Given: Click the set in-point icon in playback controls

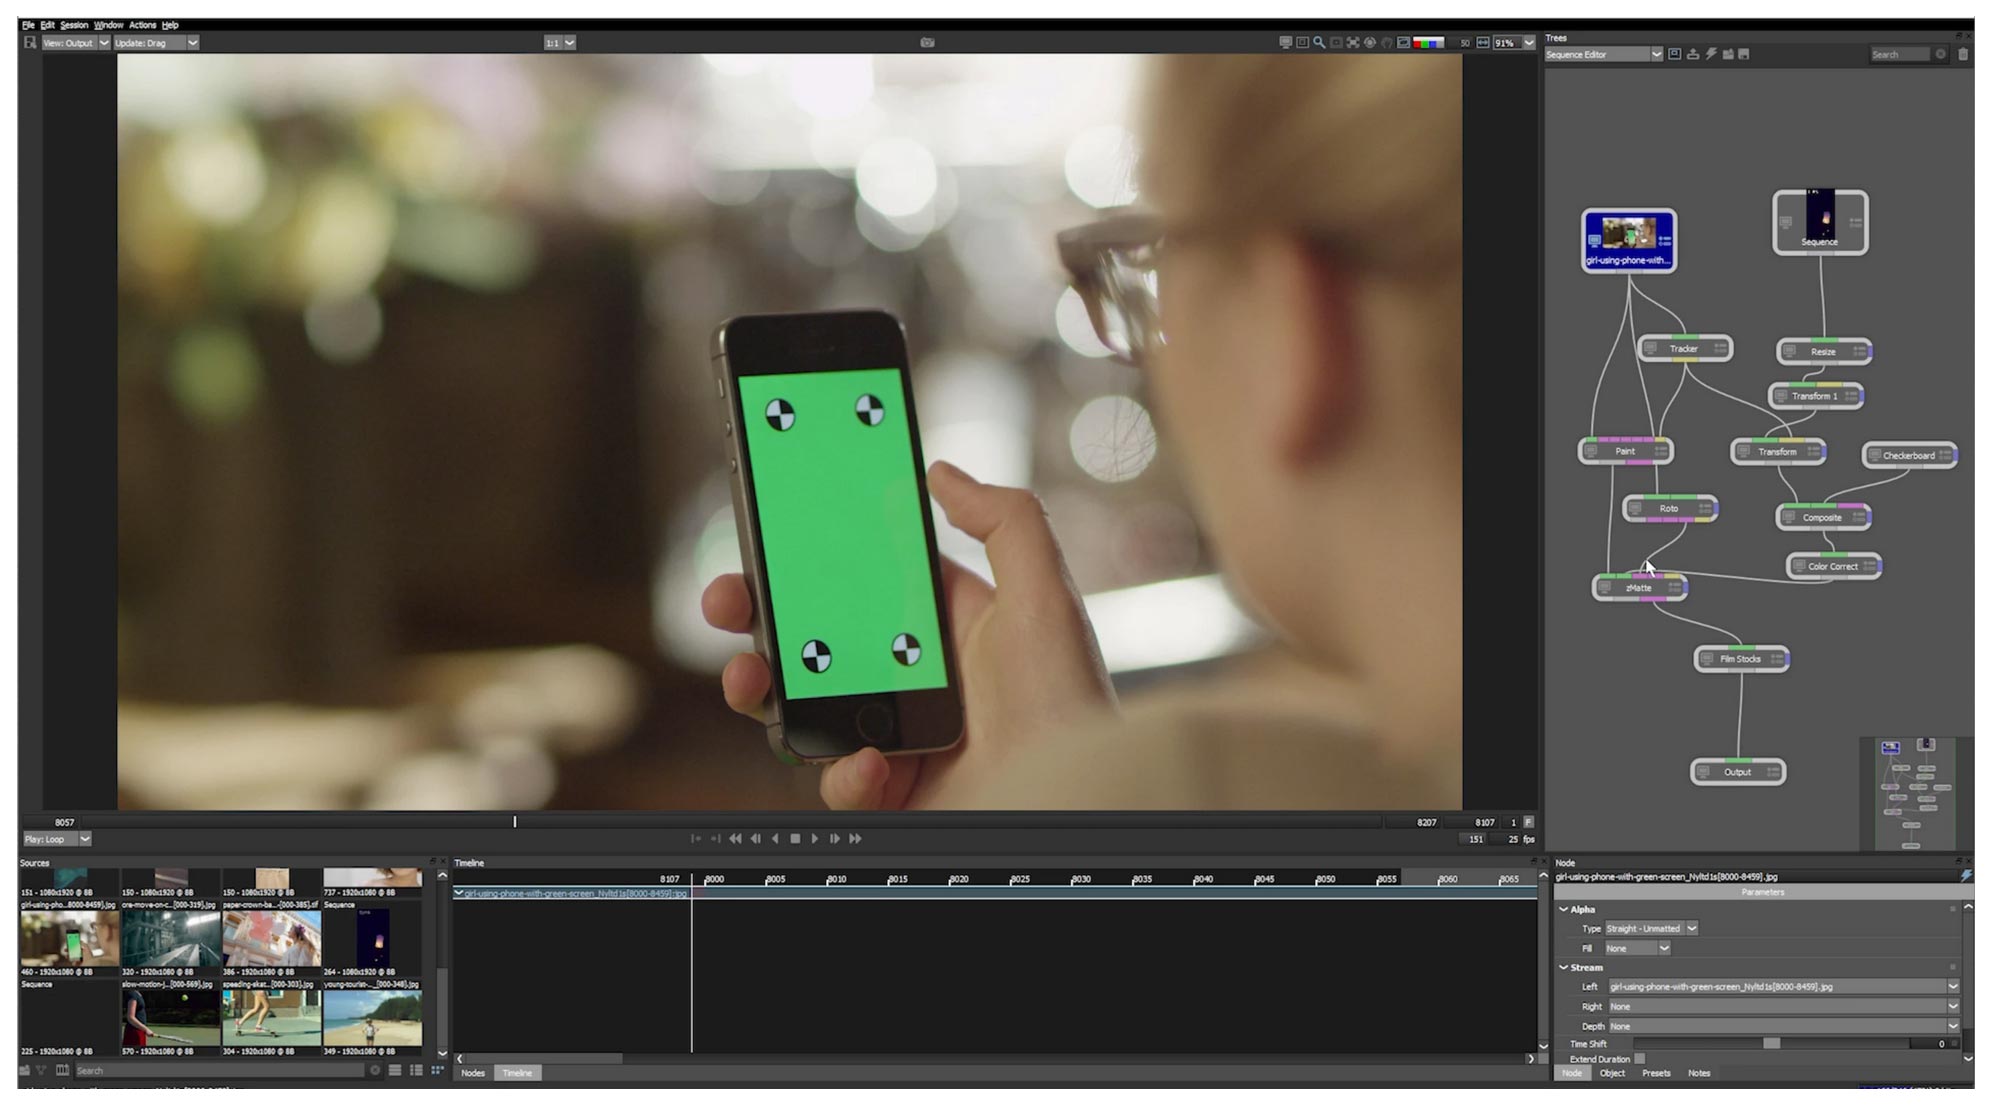Looking at the screenshot, I should point(696,839).
